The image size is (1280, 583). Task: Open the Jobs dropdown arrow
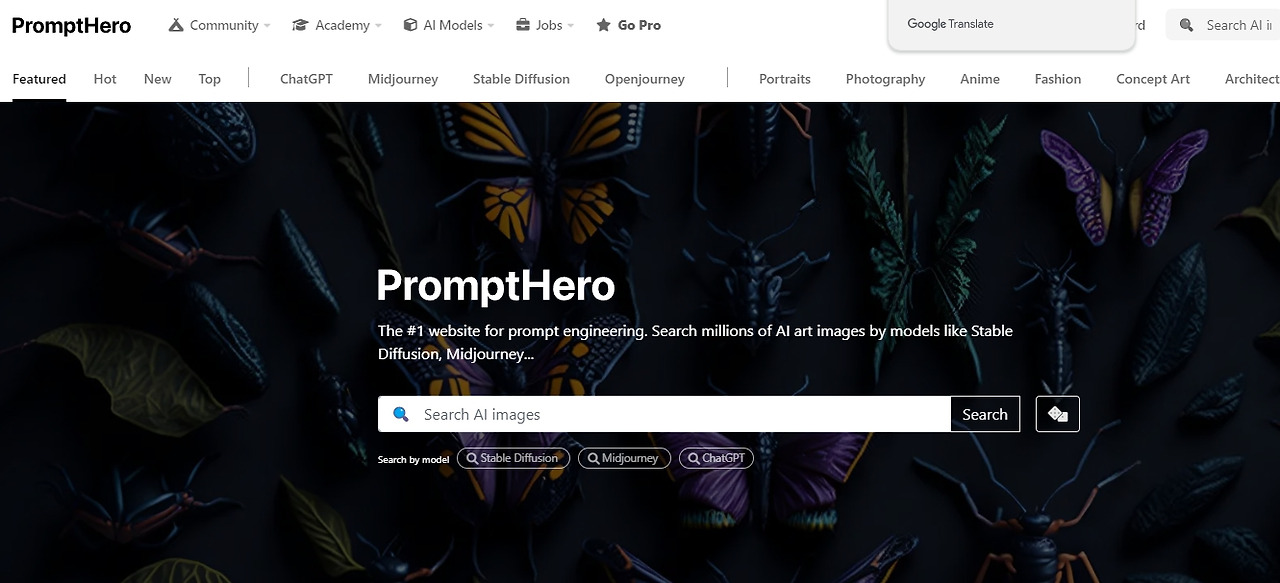click(x=570, y=26)
